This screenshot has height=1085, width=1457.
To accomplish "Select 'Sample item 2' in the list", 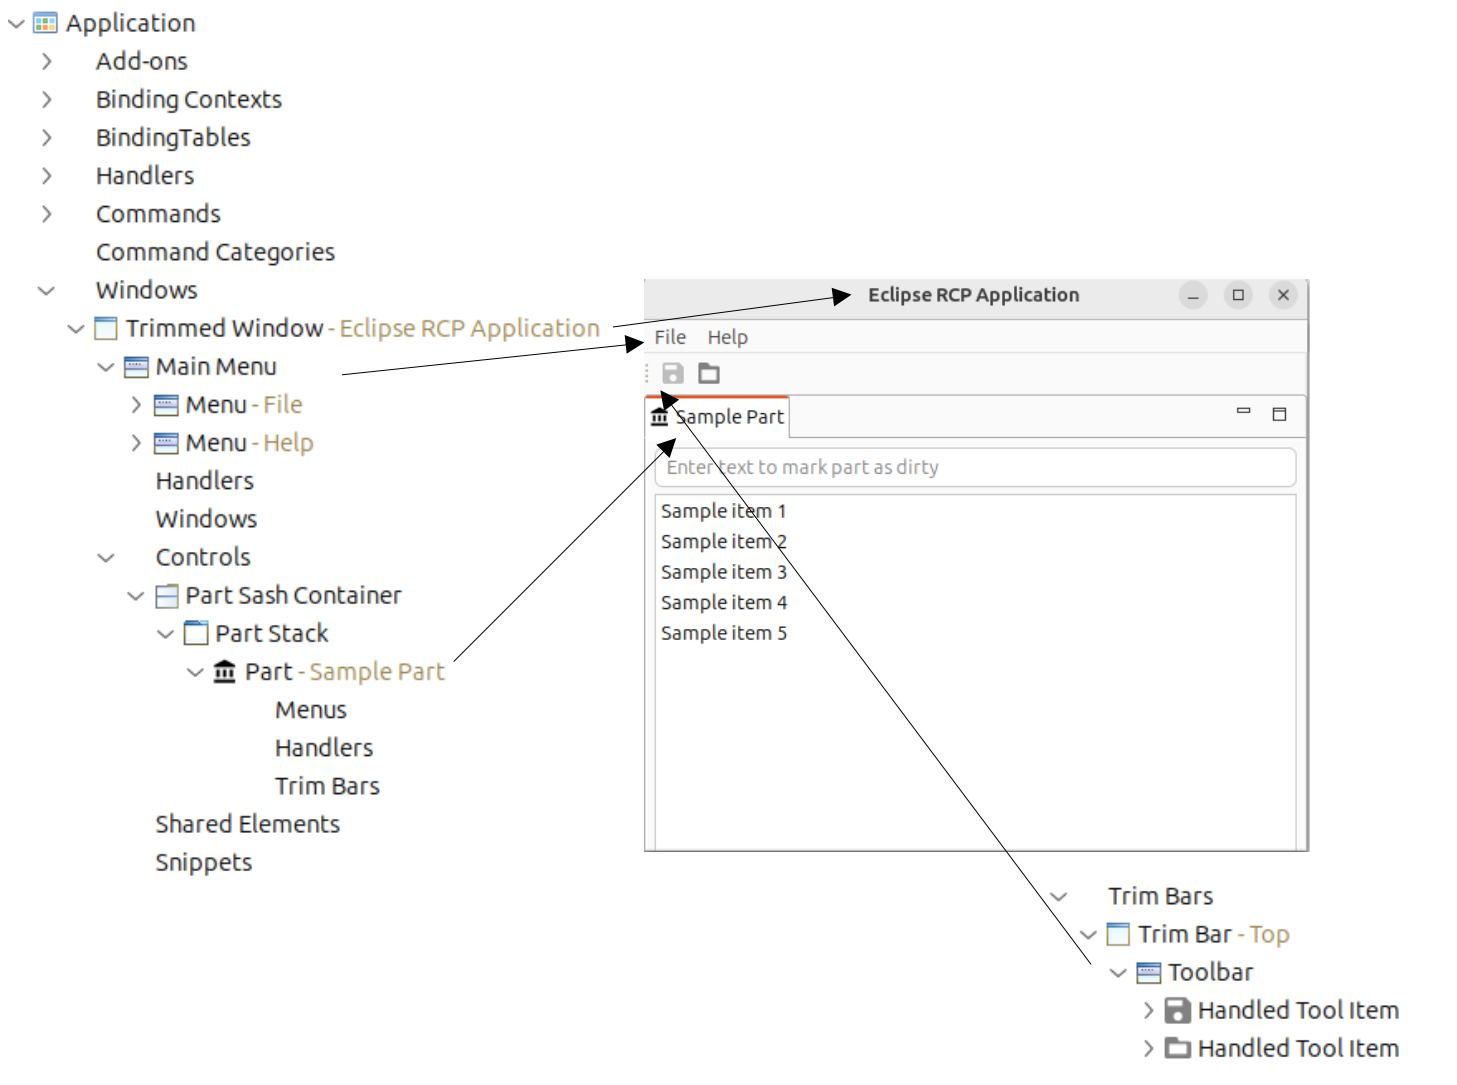I will point(724,541).
